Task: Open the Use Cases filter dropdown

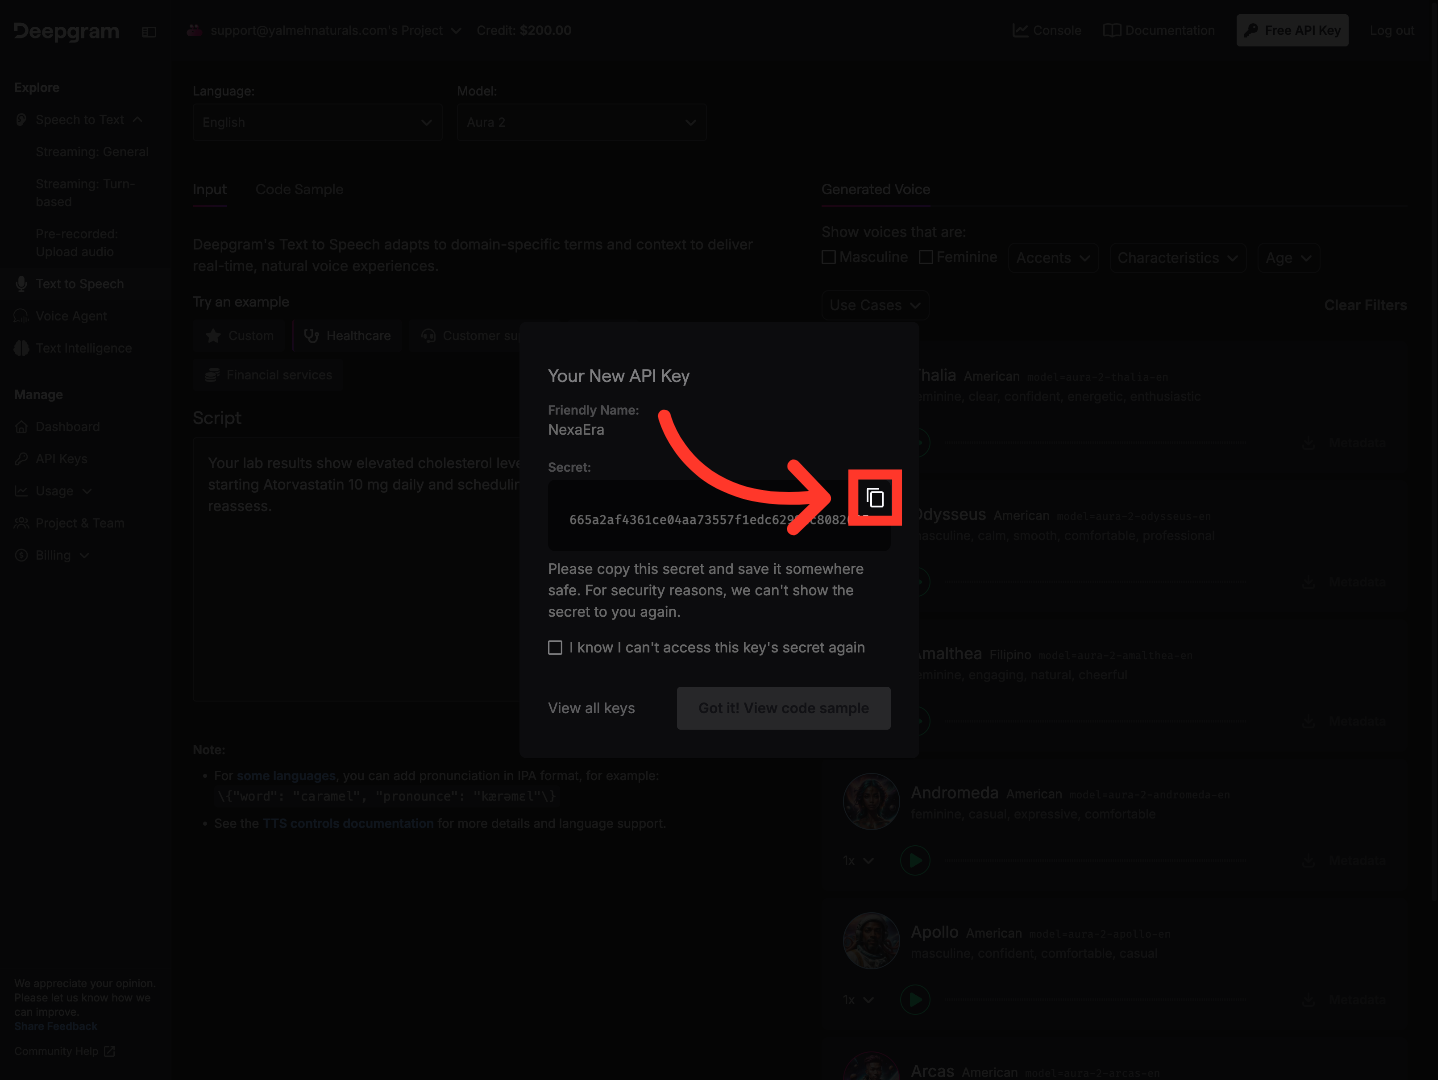Action: [875, 305]
